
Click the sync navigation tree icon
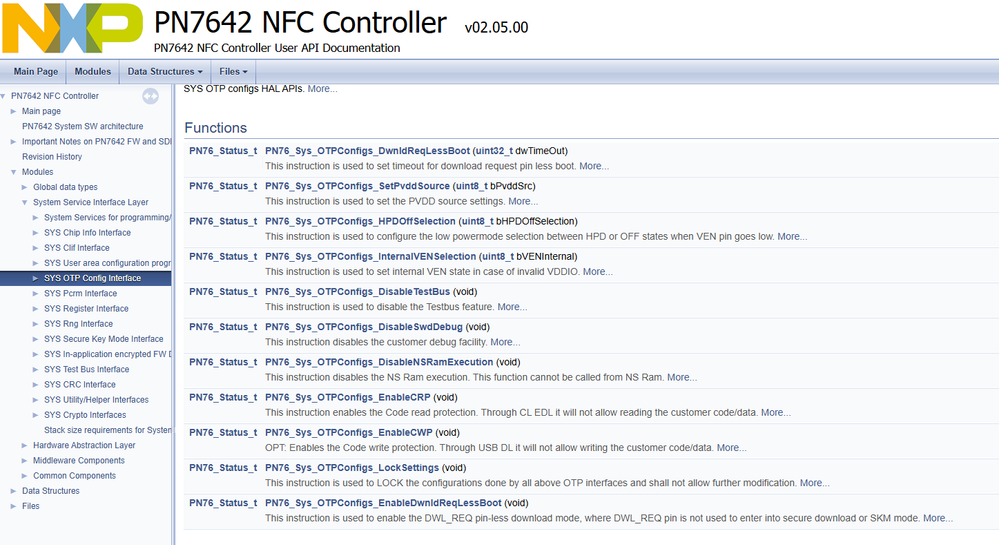pyautogui.click(x=150, y=96)
